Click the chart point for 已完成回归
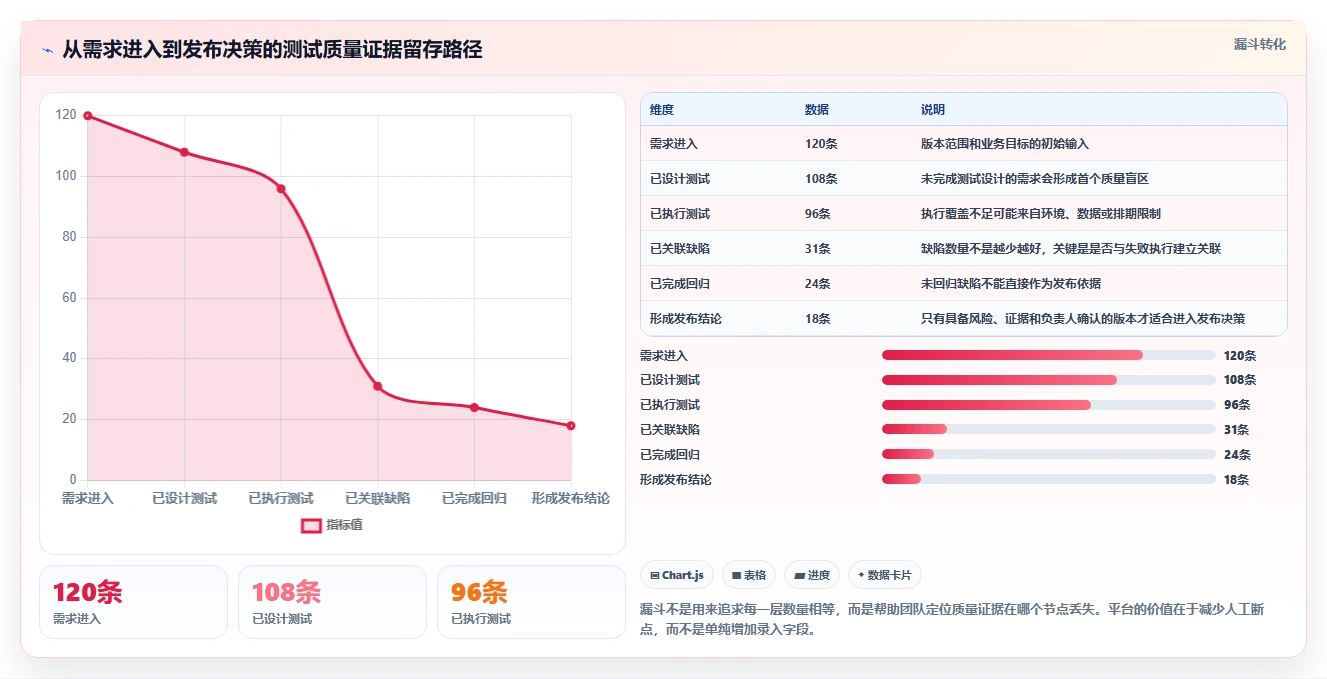1327x679 pixels. pos(474,407)
